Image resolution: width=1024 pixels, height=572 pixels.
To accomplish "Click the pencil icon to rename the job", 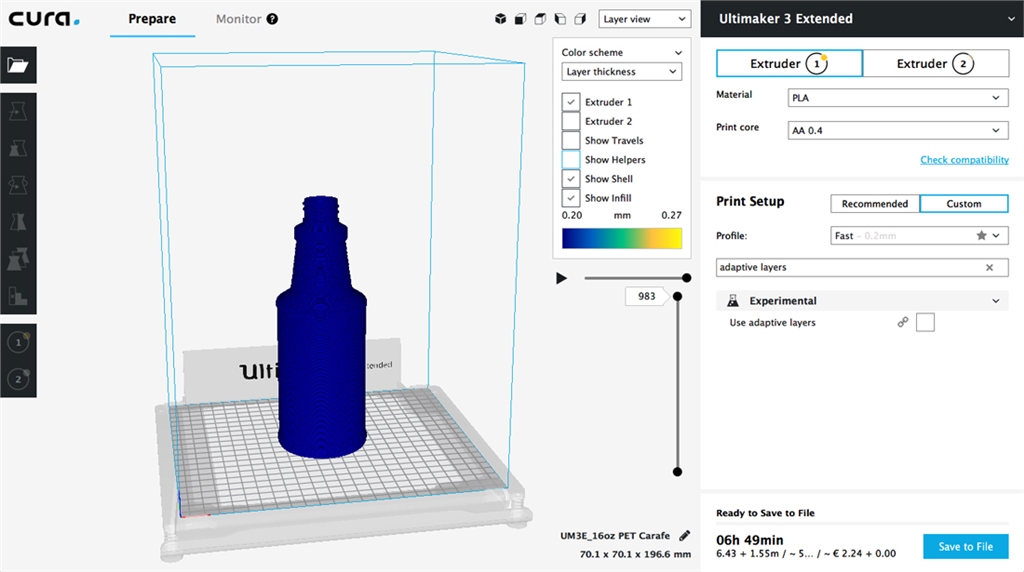I will pyautogui.click(x=684, y=535).
